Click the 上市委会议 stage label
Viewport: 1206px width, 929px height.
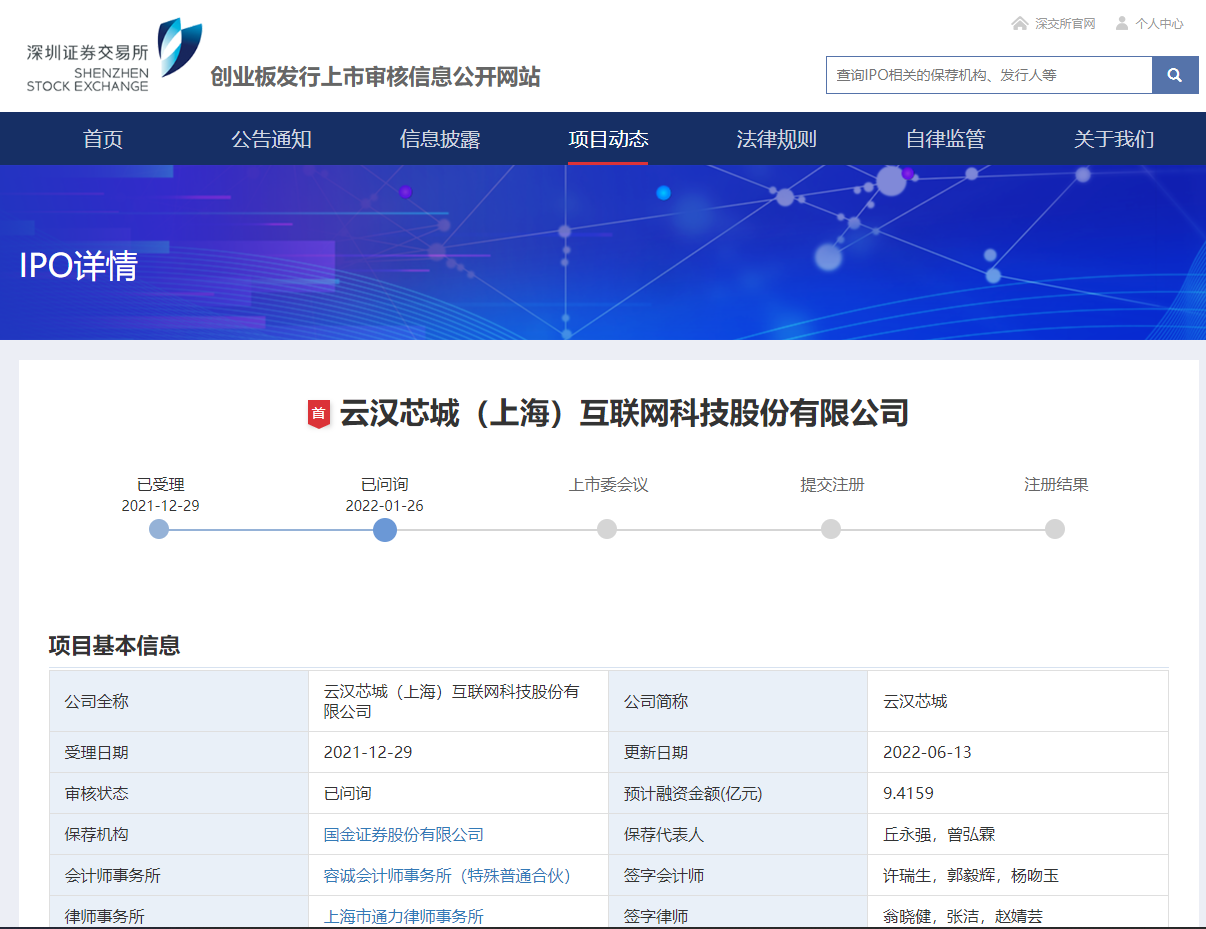tap(608, 485)
